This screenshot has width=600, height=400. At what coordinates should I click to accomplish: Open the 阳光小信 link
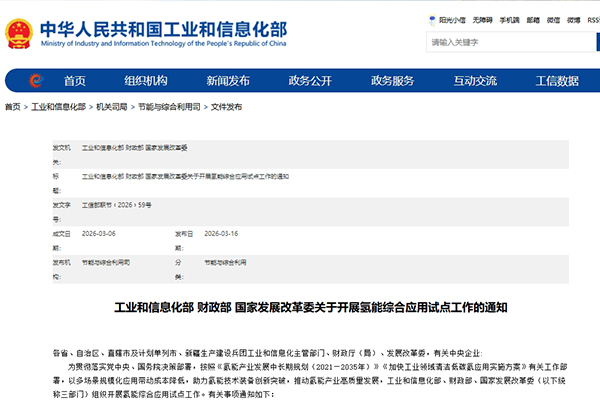pyautogui.click(x=452, y=20)
